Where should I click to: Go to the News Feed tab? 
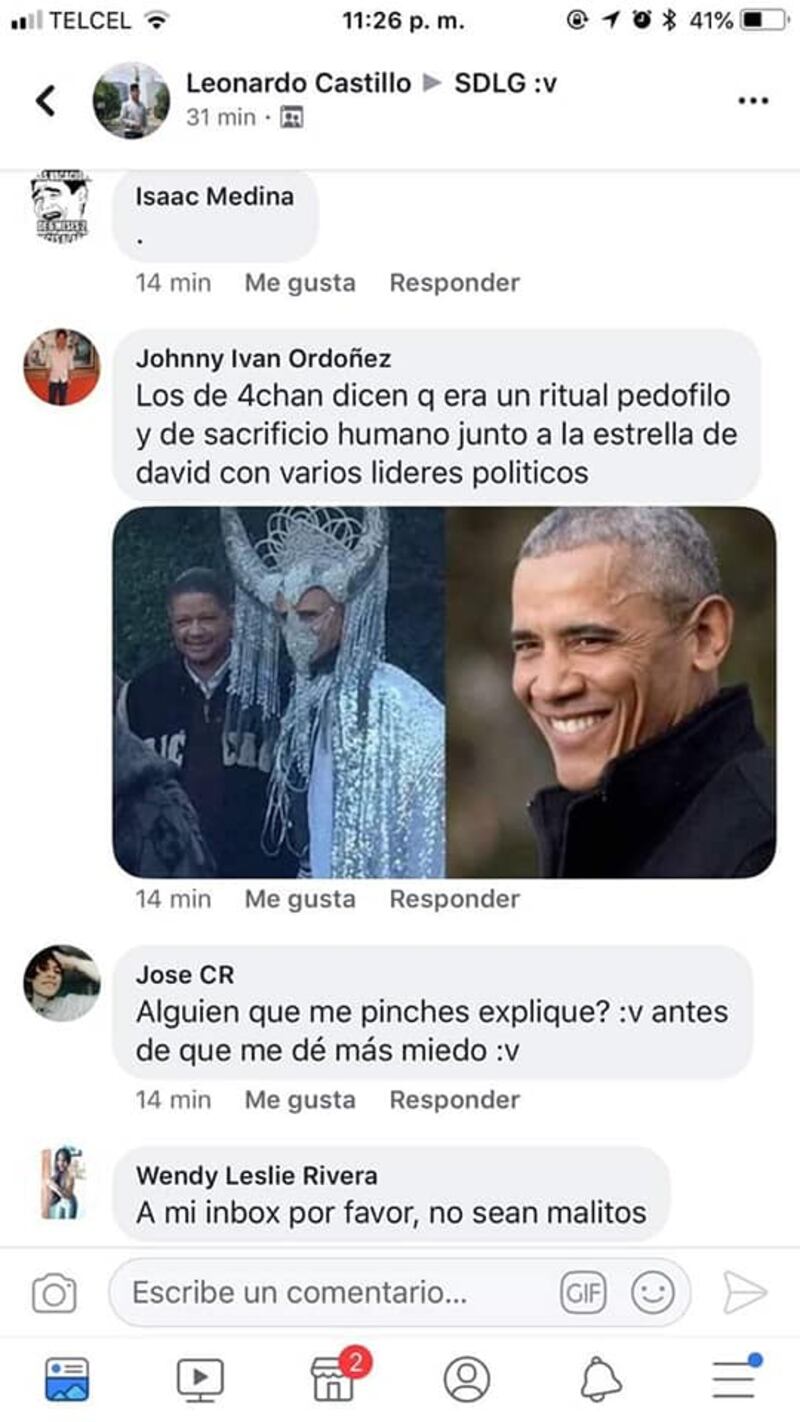[x=66, y=1379]
